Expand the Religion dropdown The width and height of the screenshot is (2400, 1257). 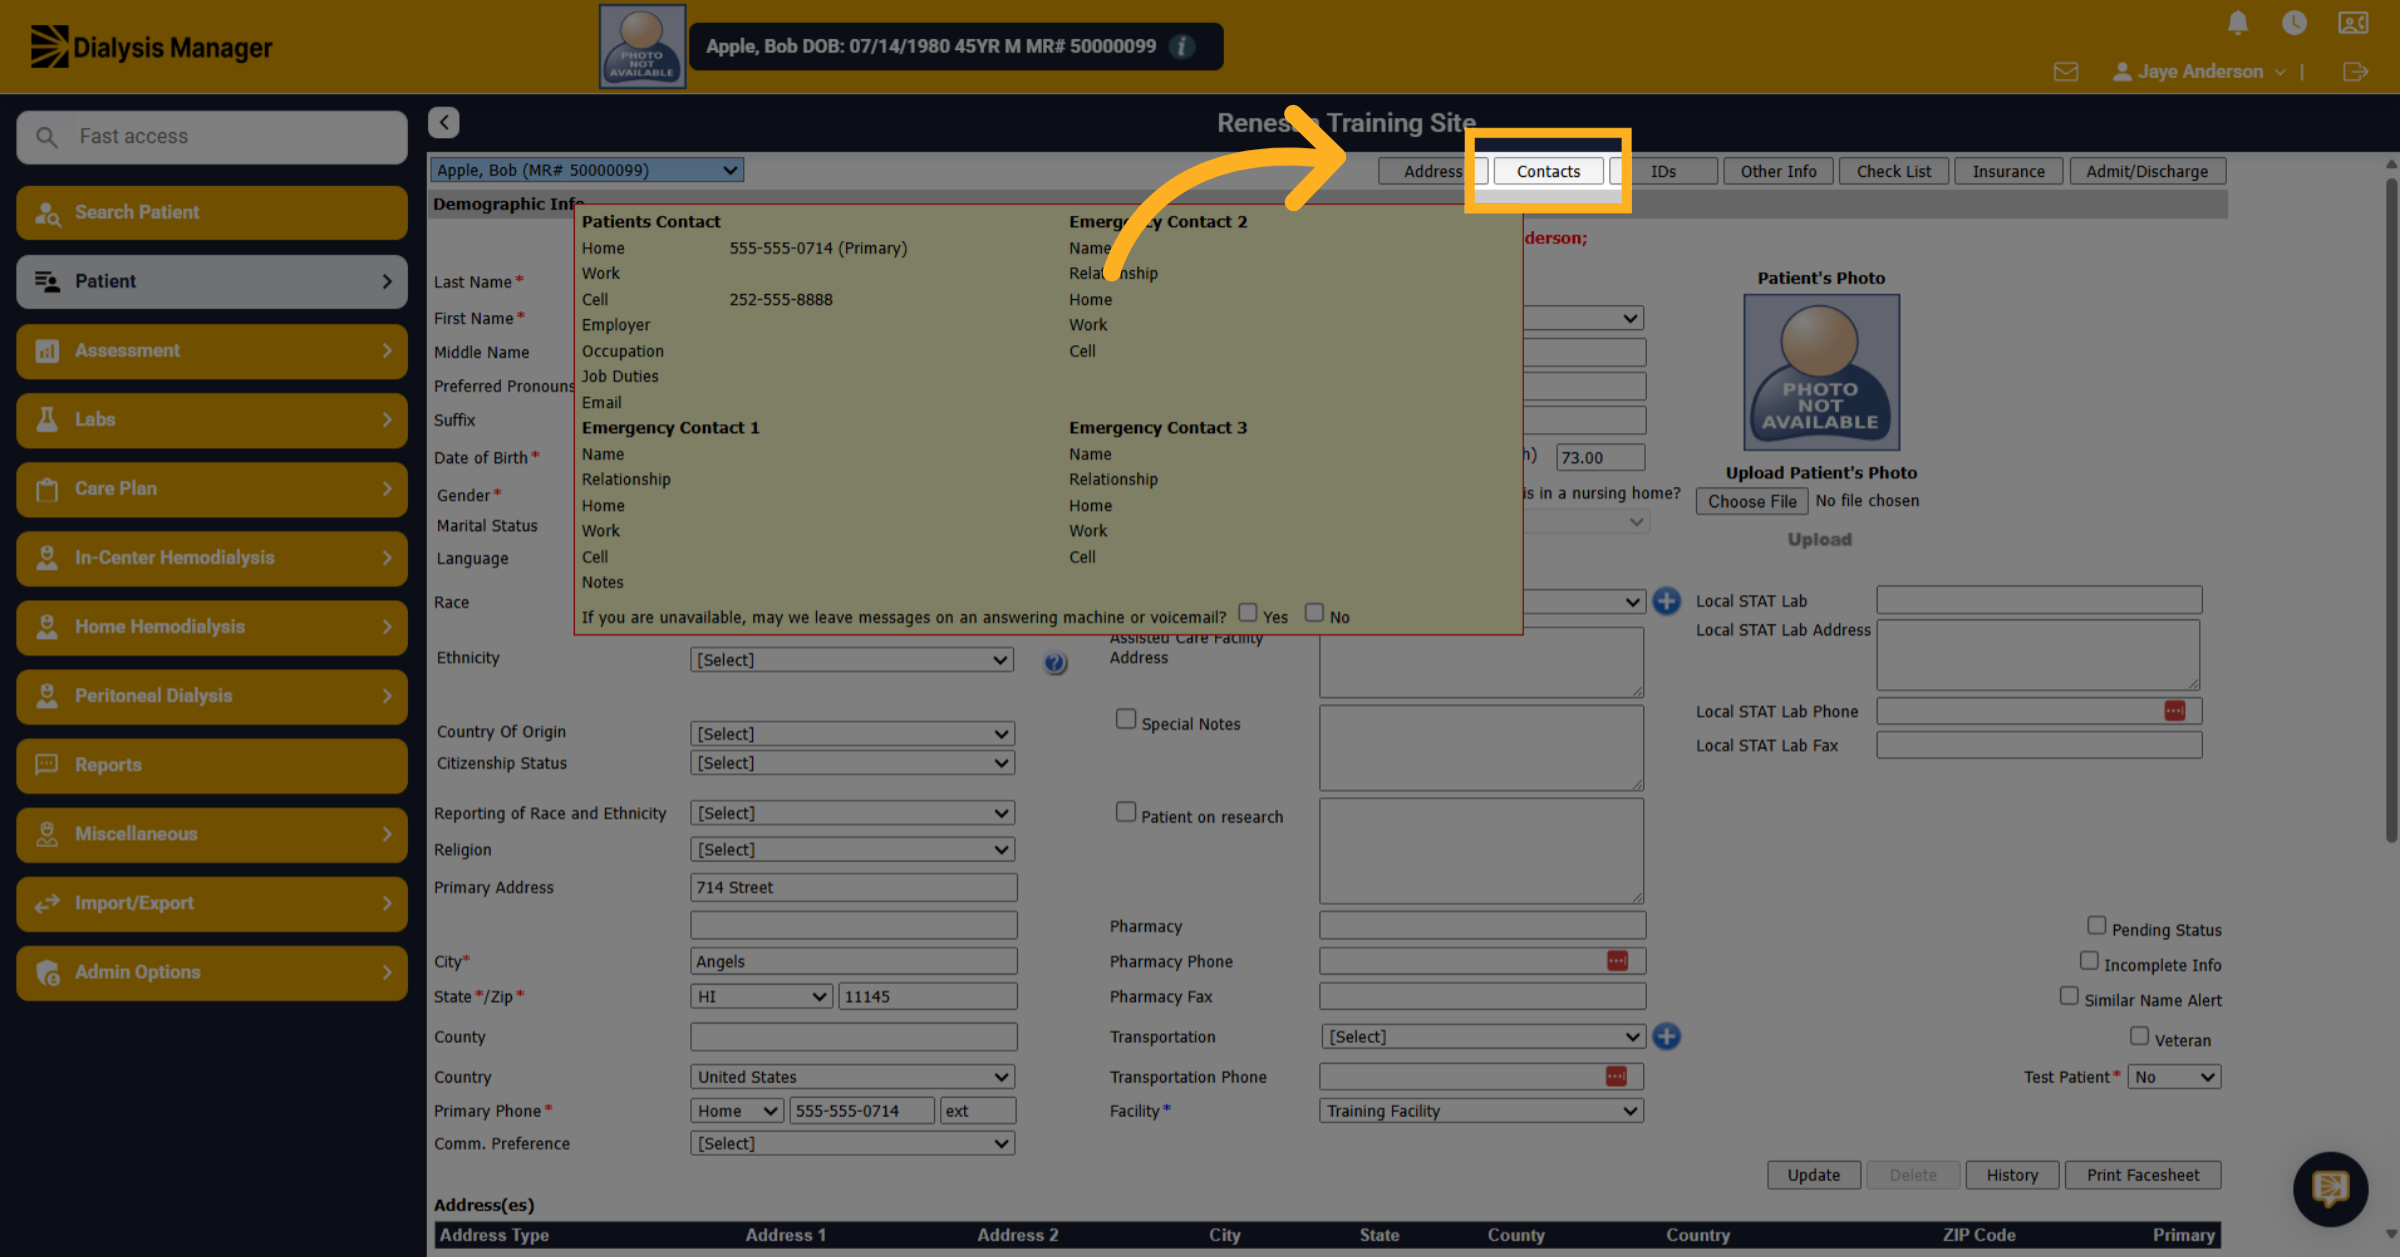(x=852, y=849)
